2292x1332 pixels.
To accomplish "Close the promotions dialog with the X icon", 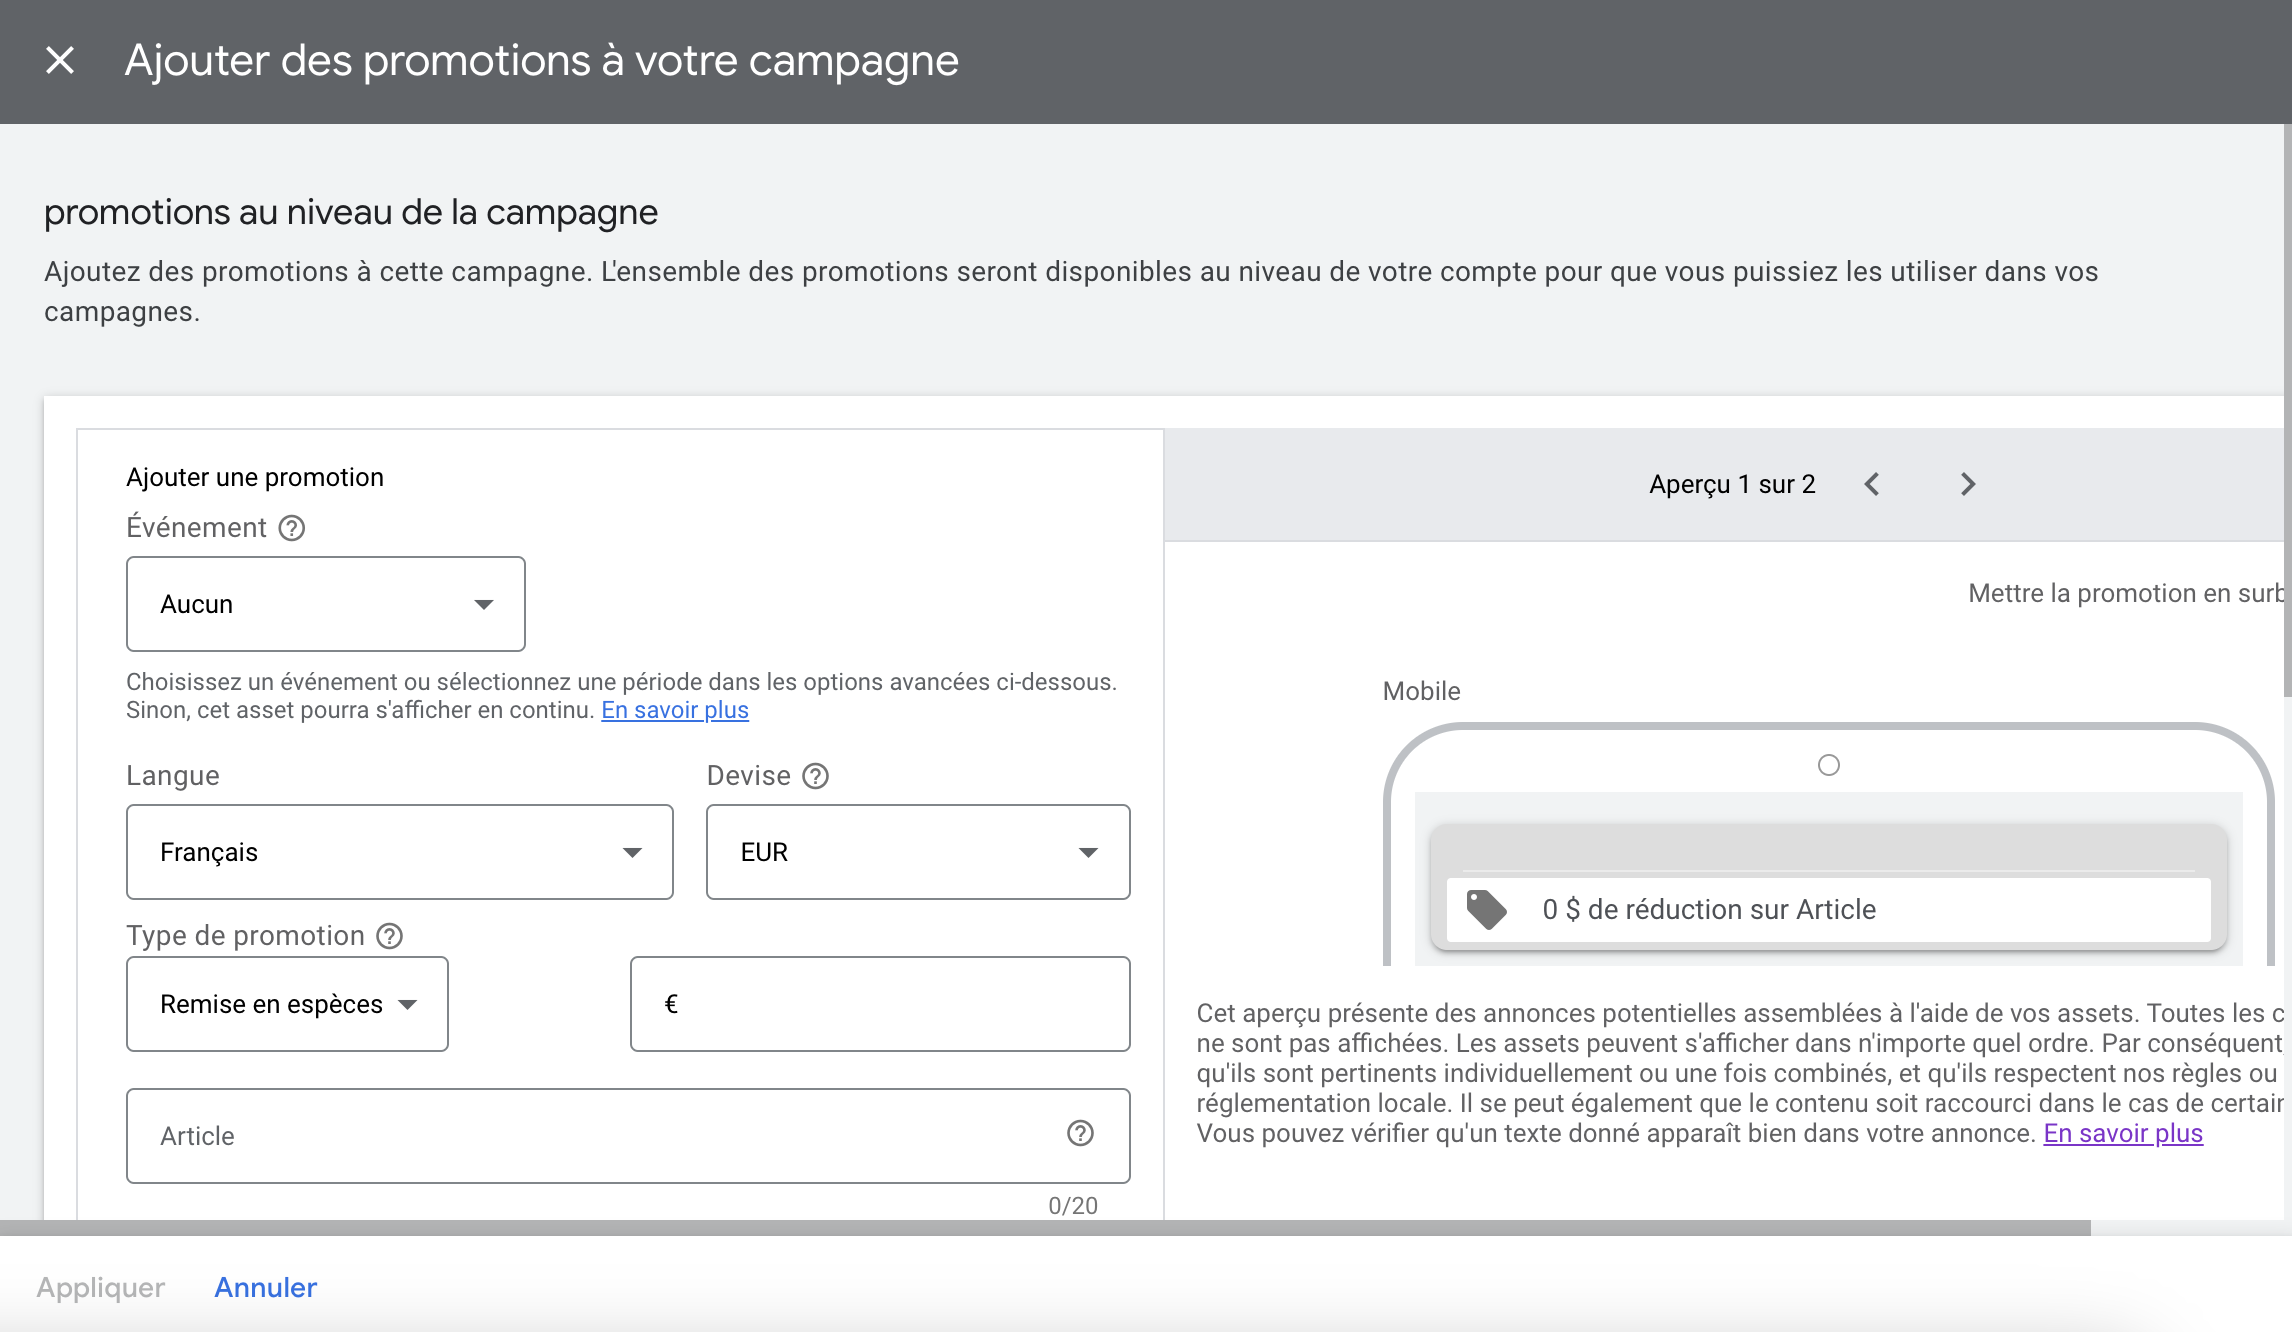I will tap(60, 61).
